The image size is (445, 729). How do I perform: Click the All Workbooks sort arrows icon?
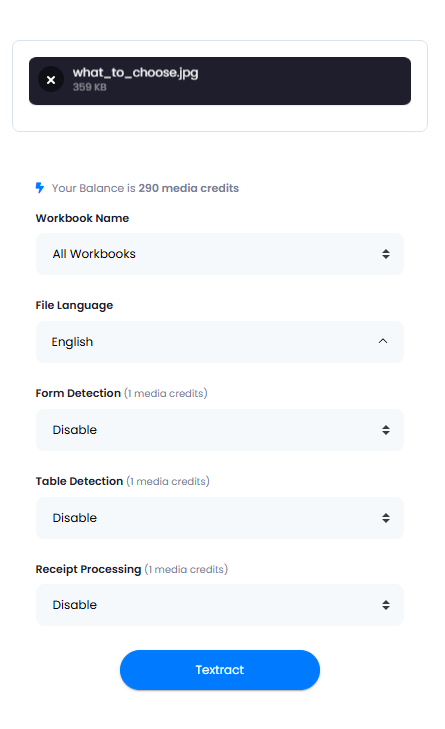point(385,254)
